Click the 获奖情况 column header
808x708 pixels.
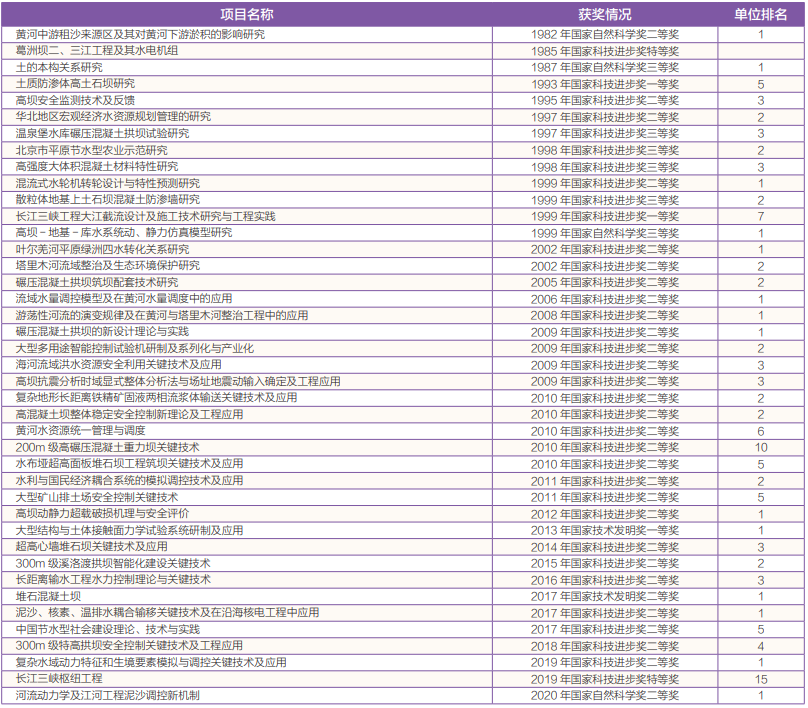click(x=604, y=15)
